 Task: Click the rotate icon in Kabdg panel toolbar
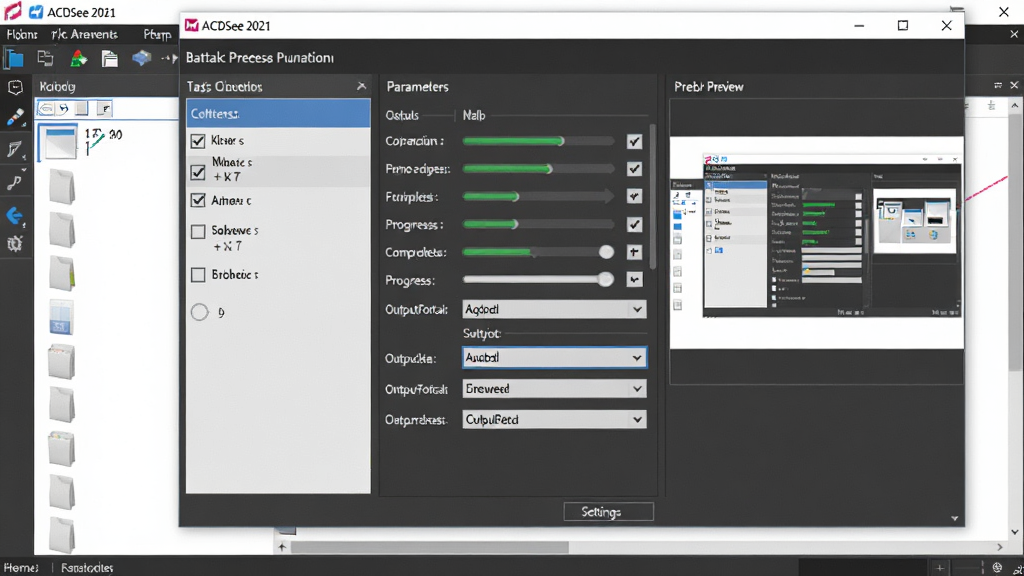pos(63,108)
